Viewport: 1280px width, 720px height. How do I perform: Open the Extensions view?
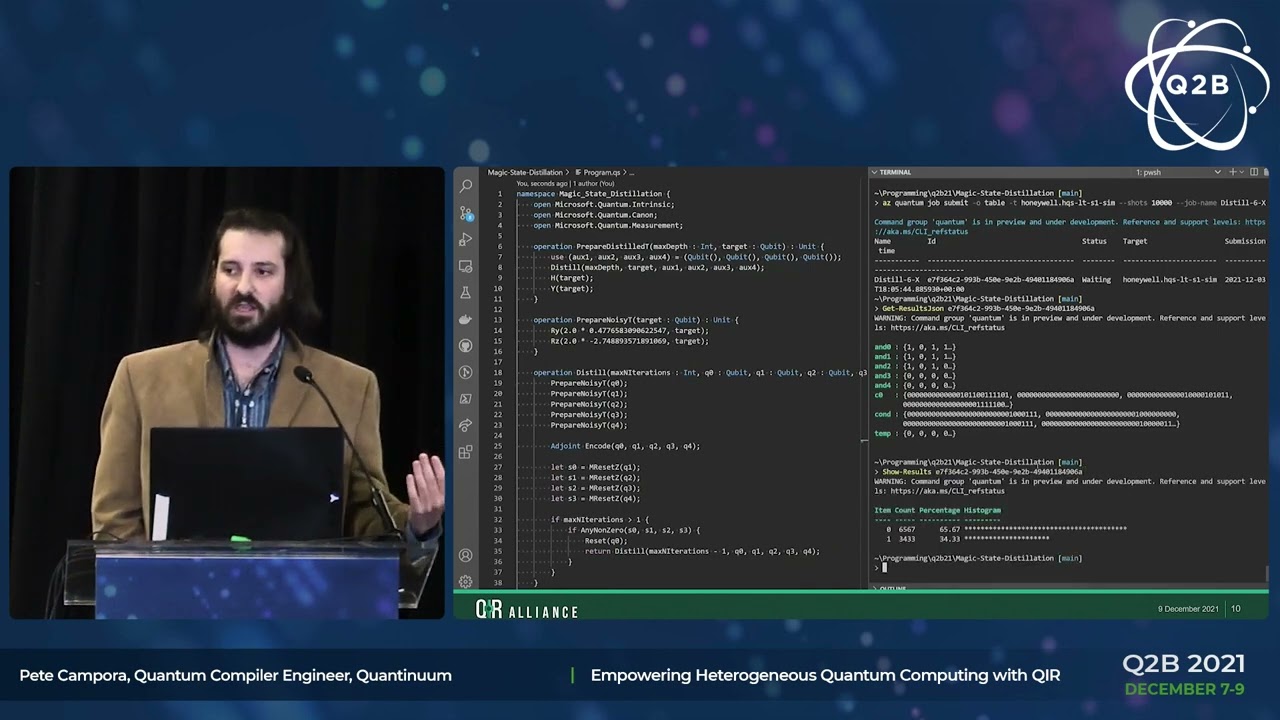[x=465, y=452]
